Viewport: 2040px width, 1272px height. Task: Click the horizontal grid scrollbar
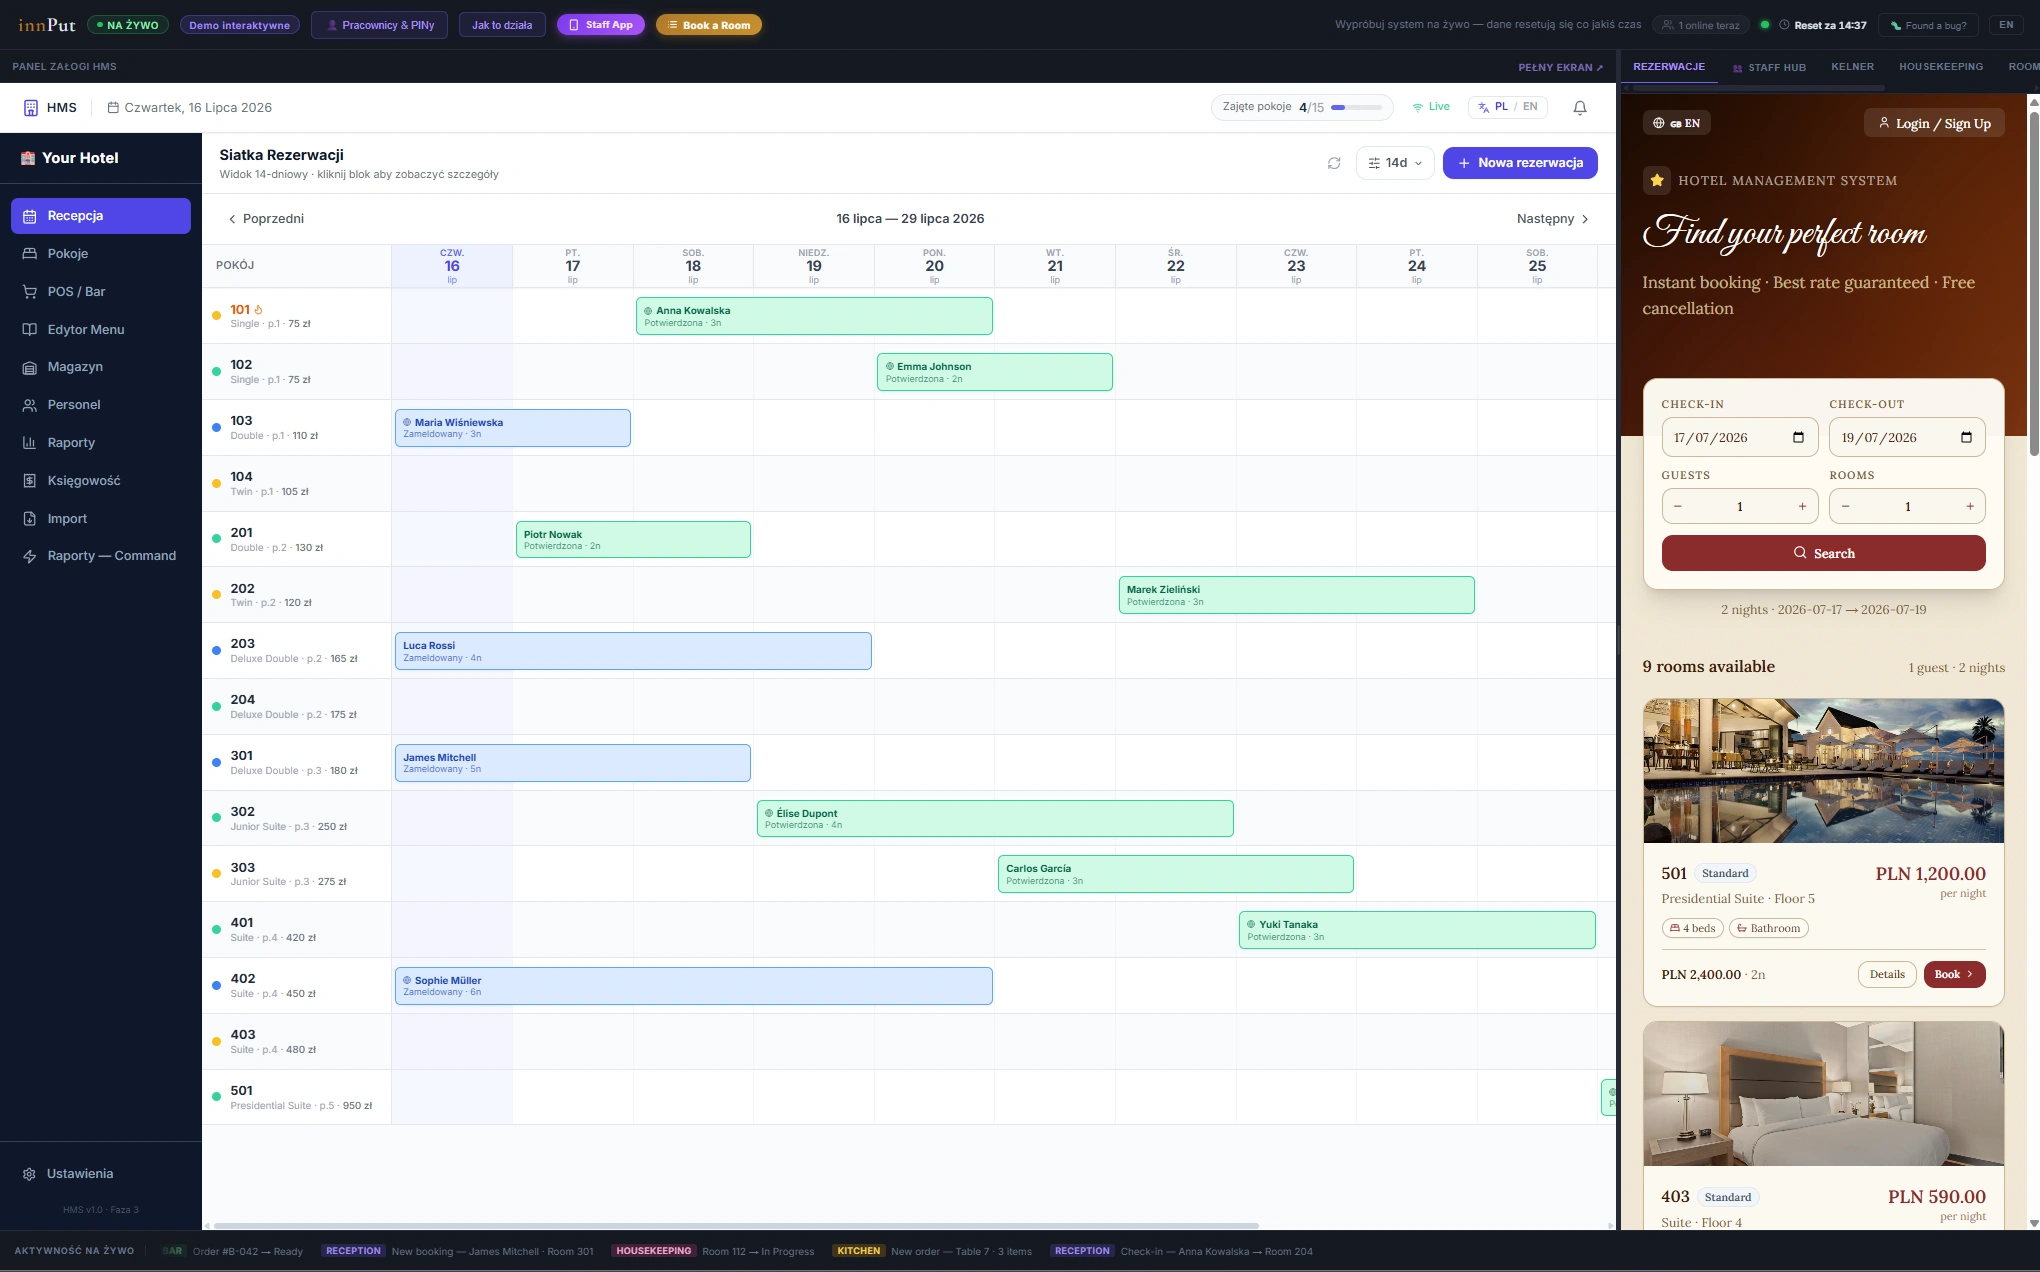[736, 1226]
